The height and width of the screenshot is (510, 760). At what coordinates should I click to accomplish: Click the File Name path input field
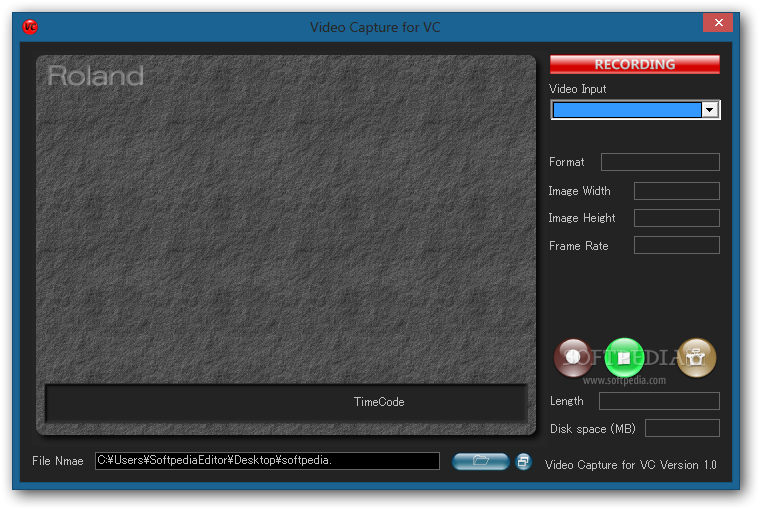(x=267, y=461)
